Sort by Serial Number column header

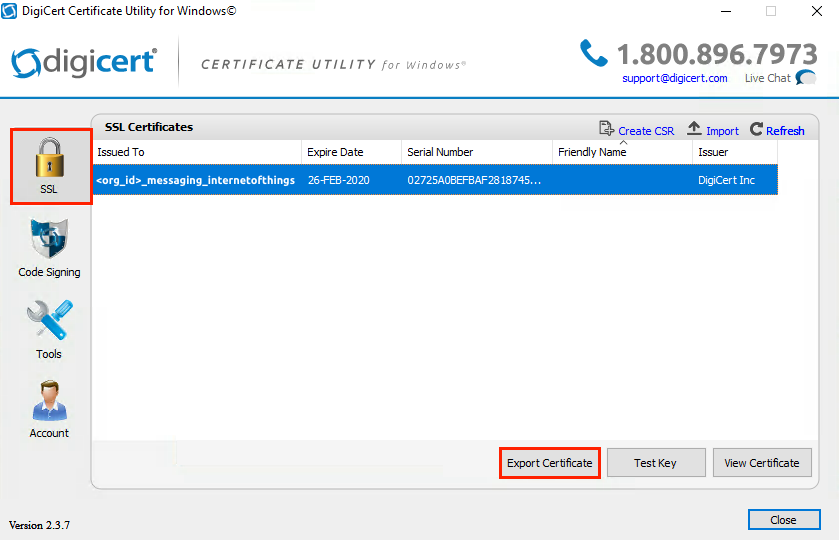coord(476,152)
